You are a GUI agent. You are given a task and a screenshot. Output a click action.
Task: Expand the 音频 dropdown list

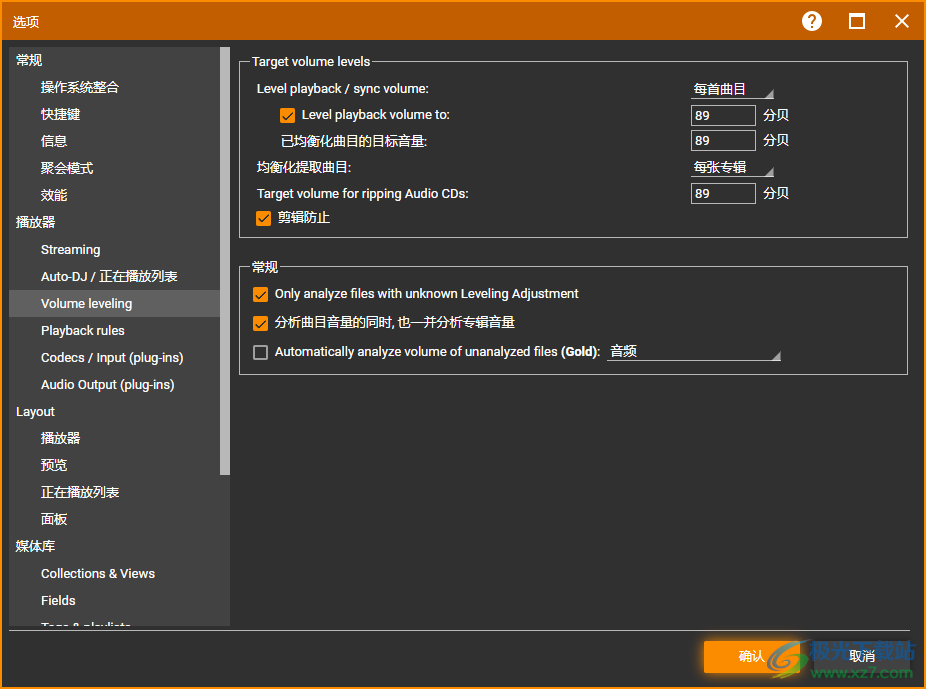pos(694,352)
